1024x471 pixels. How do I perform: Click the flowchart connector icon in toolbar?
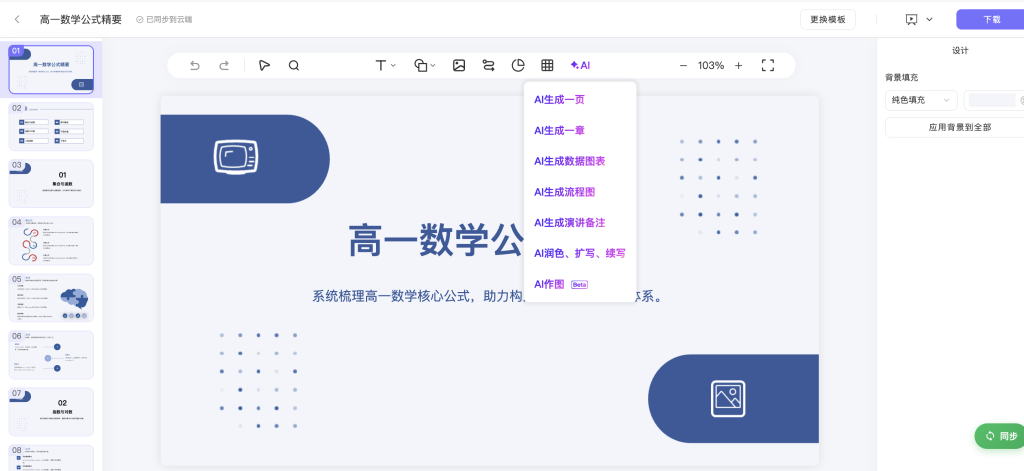coord(488,65)
